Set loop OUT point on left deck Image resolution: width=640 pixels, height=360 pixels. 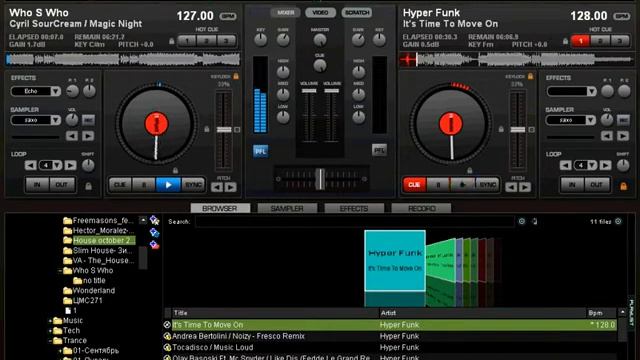pyautogui.click(x=62, y=185)
